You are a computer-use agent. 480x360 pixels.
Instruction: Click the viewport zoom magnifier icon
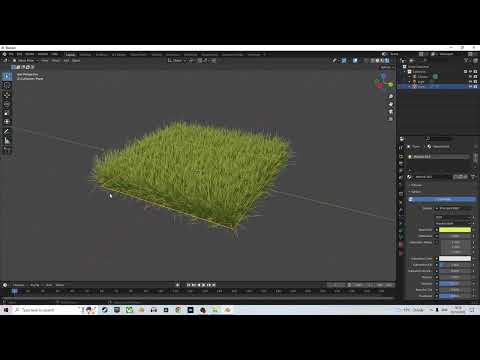tap(391, 96)
